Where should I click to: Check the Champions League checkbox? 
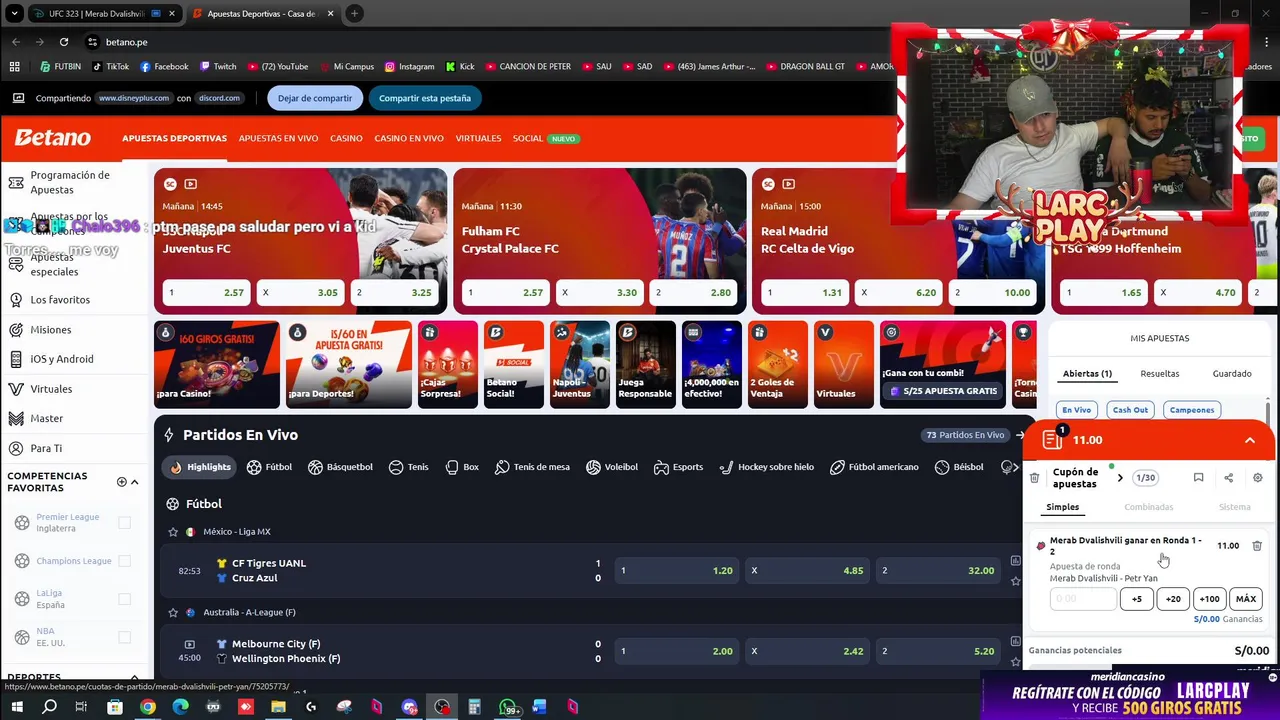click(x=124, y=561)
